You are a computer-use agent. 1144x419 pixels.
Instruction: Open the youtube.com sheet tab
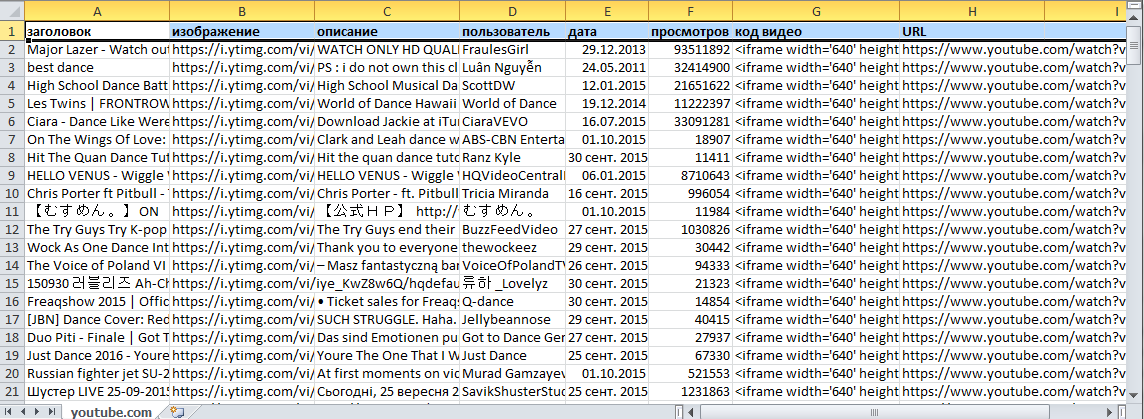point(111,412)
